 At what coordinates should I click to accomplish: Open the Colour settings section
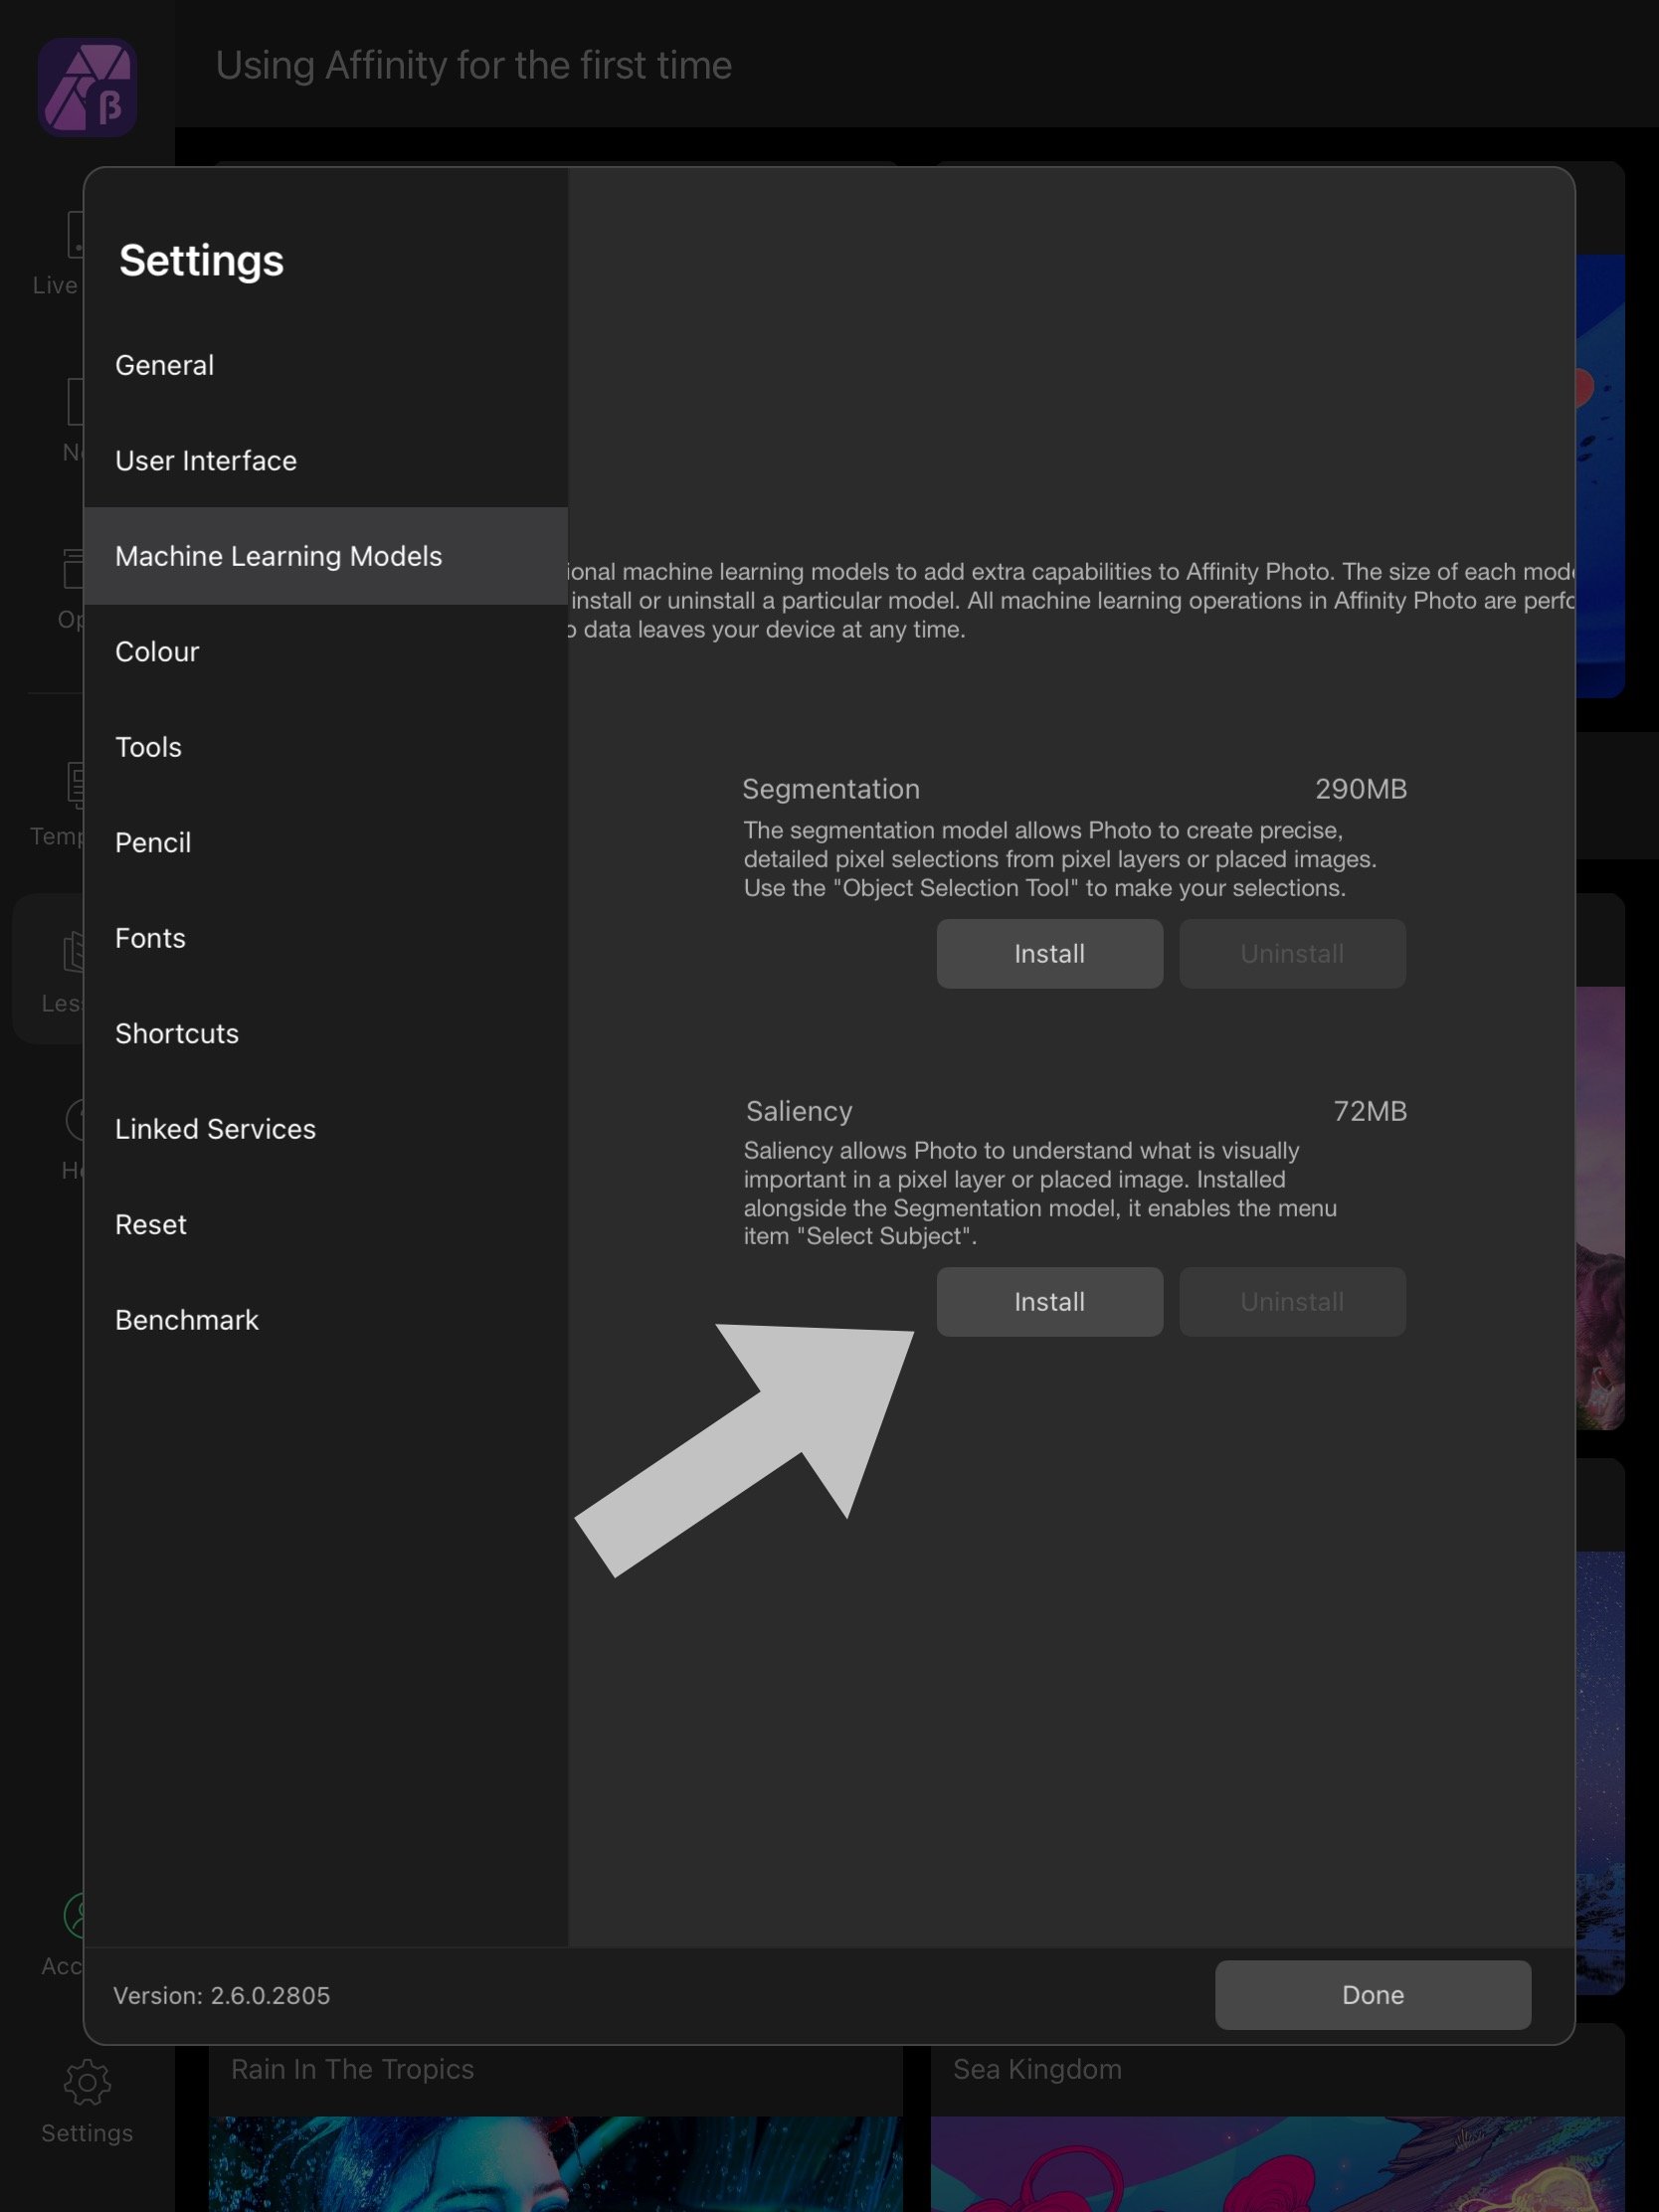tap(326, 651)
